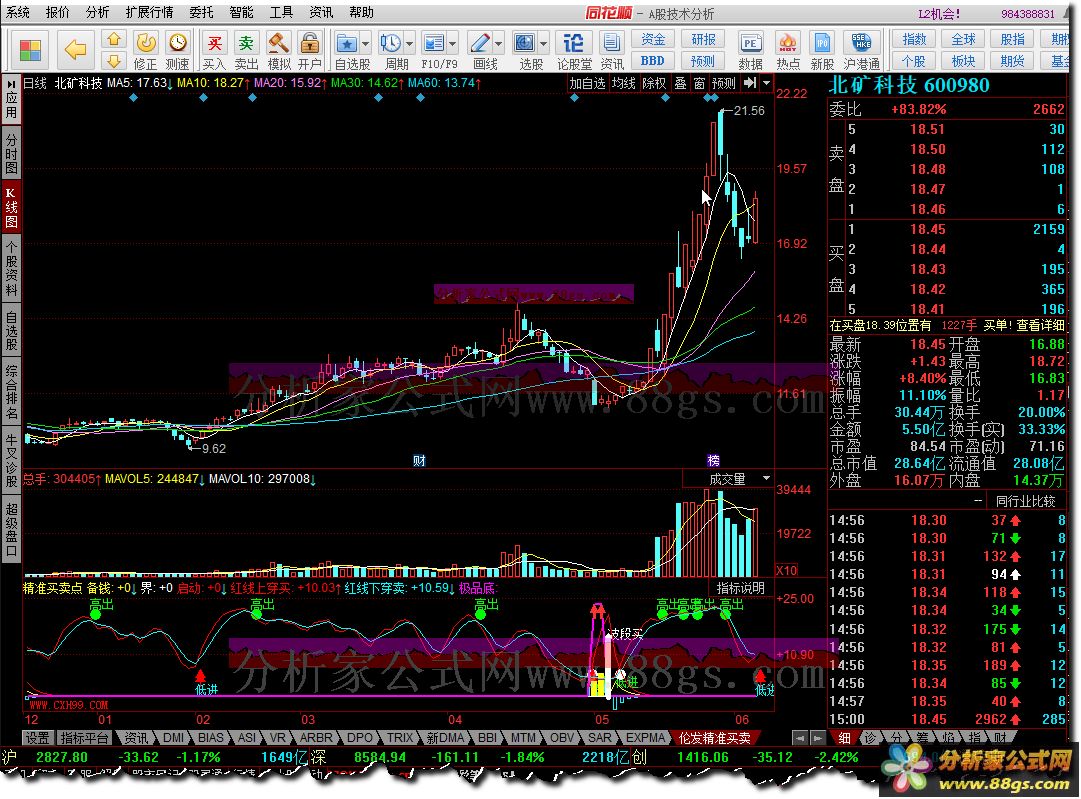Toggle the 除权 ex-rights adjustment
The width and height of the screenshot is (1081, 799).
[x=654, y=83]
